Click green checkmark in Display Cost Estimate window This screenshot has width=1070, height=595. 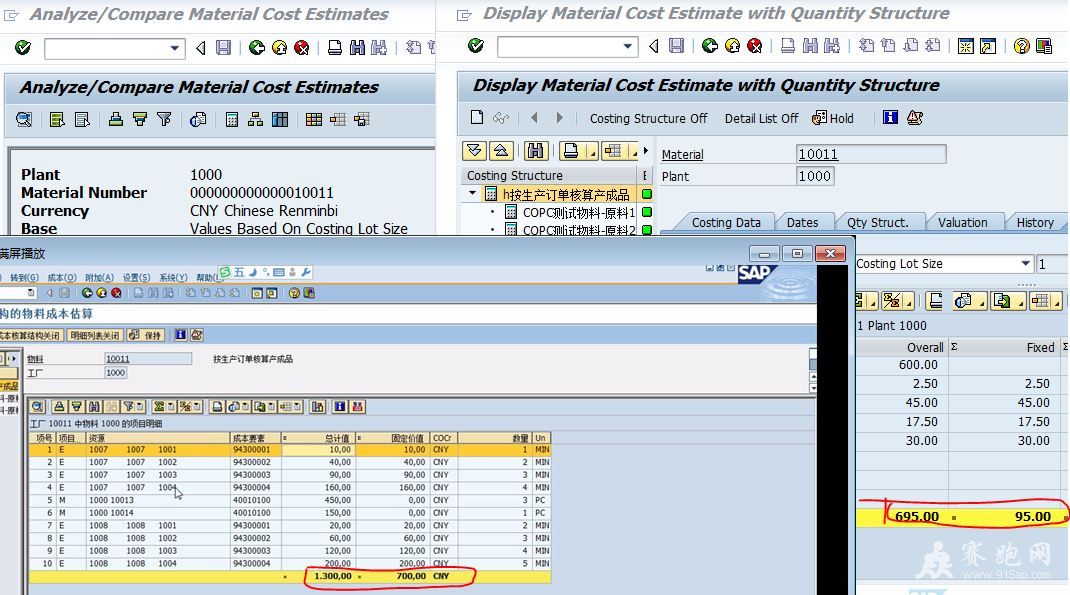[x=476, y=46]
